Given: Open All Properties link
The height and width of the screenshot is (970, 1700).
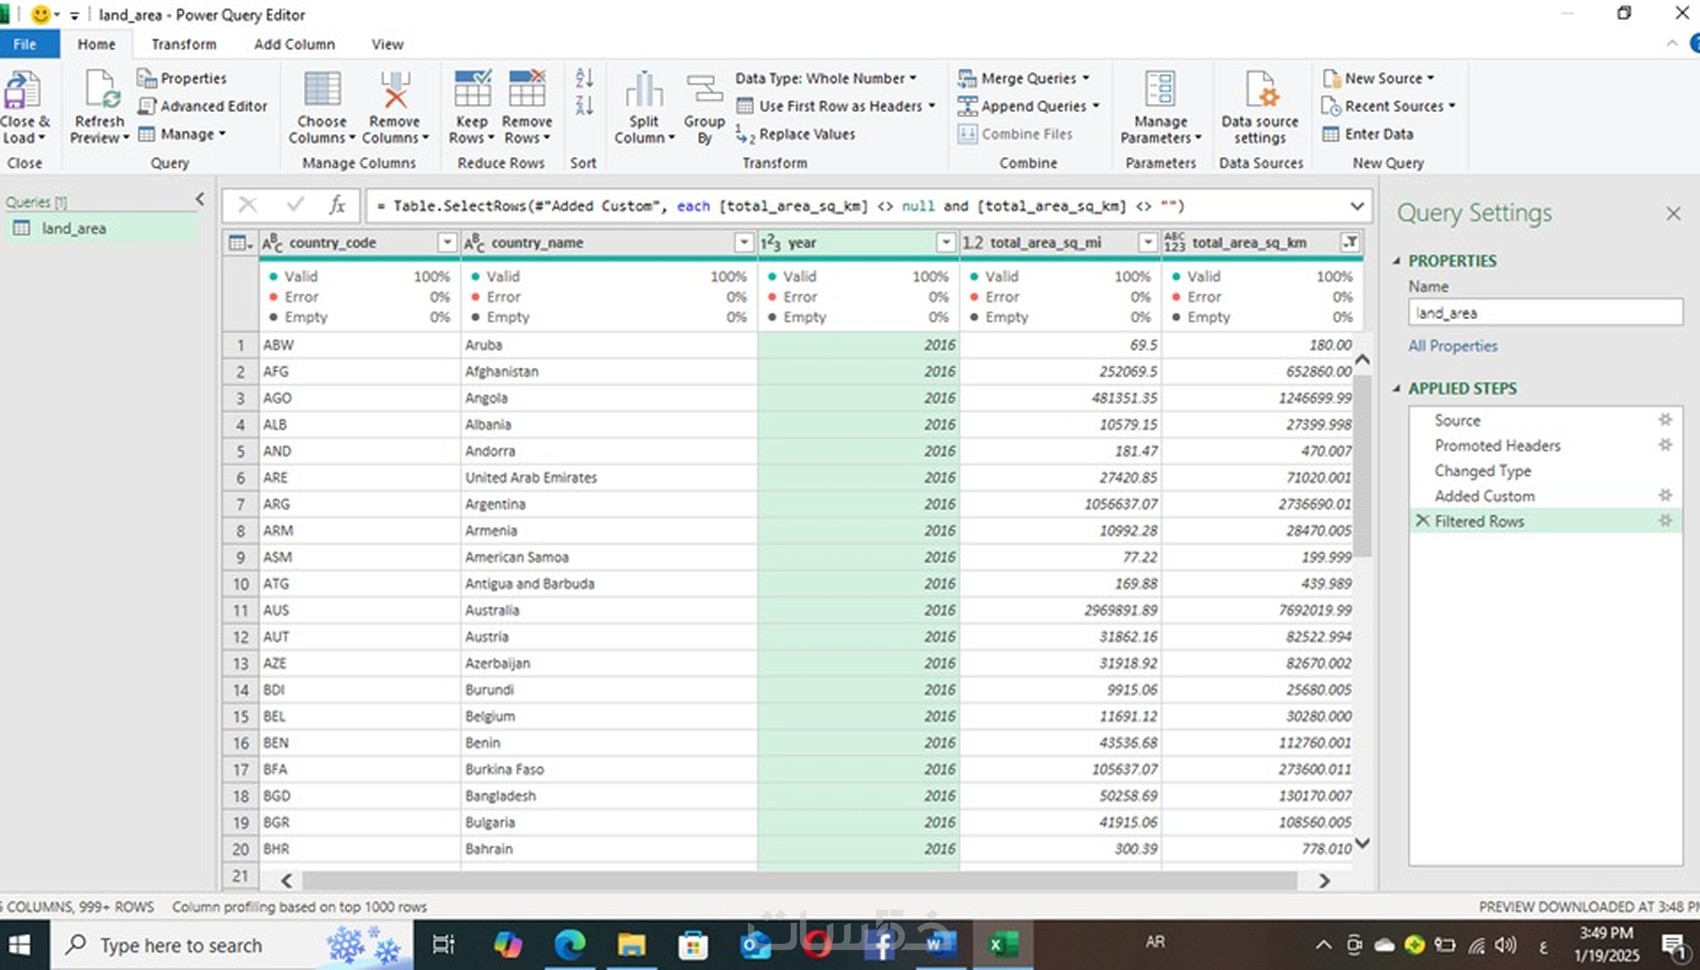Looking at the screenshot, I should pyautogui.click(x=1453, y=346).
